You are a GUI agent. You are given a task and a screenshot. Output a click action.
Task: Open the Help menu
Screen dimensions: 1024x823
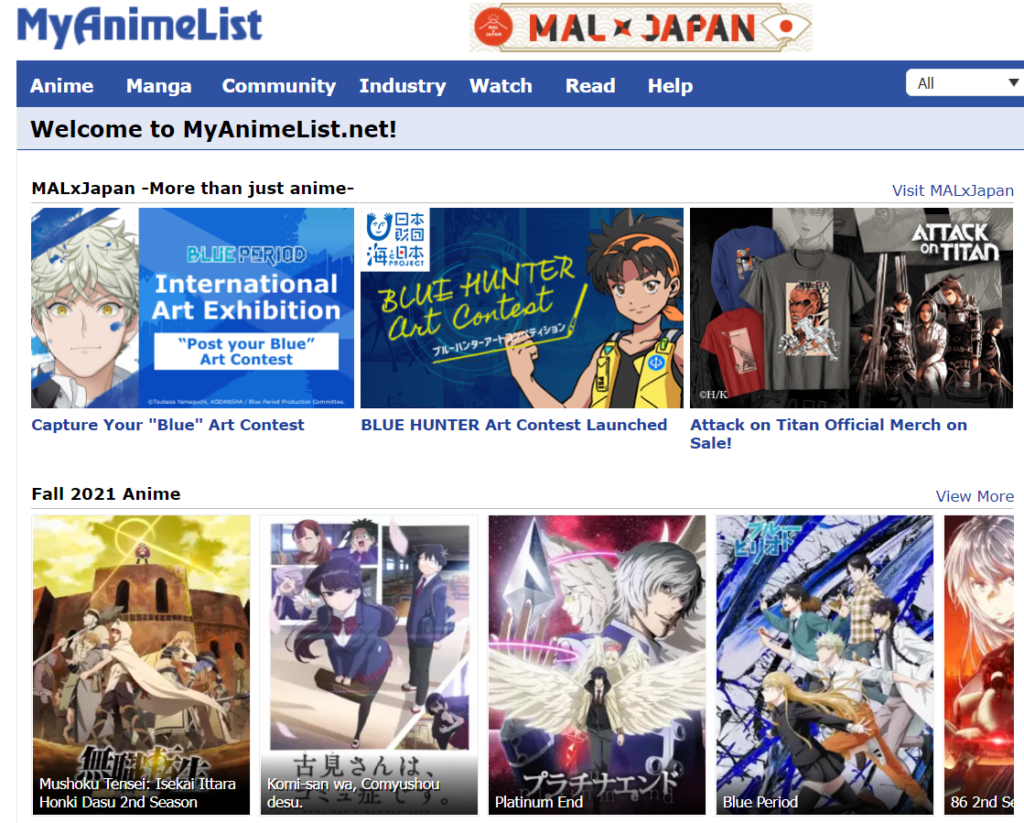coord(670,86)
